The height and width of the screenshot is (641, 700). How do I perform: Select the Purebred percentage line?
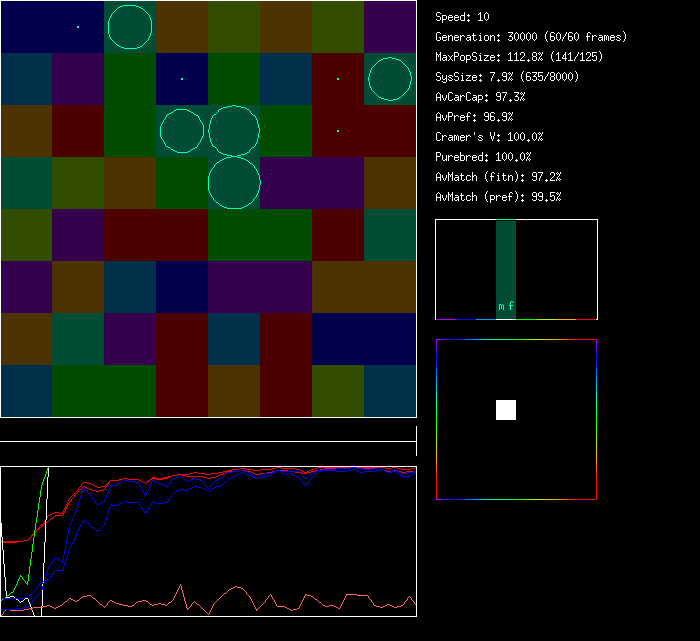click(483, 157)
